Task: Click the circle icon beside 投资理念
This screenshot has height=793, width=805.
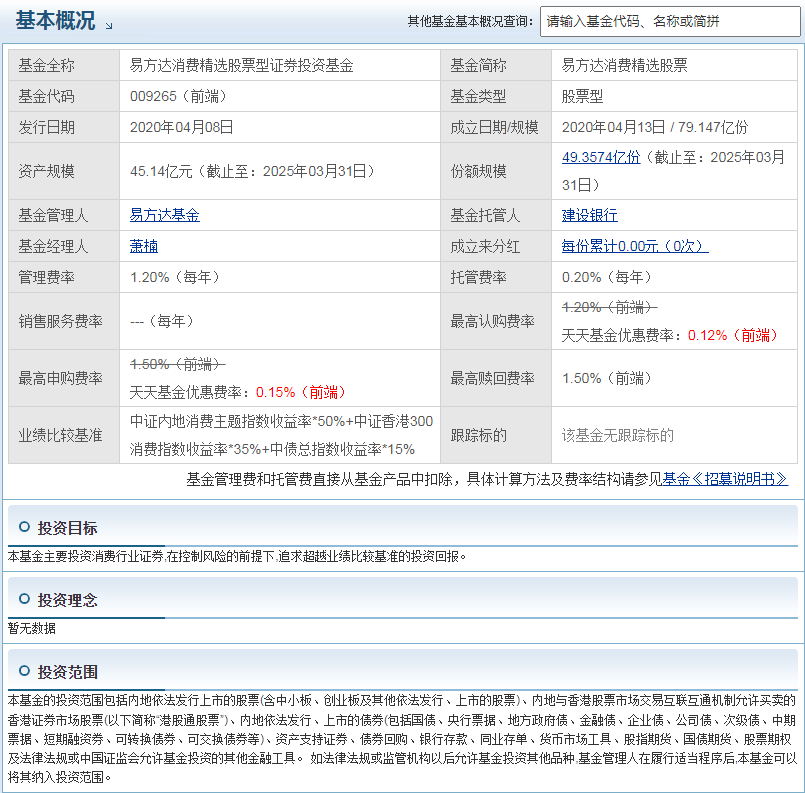Action: pyautogui.click(x=24, y=598)
